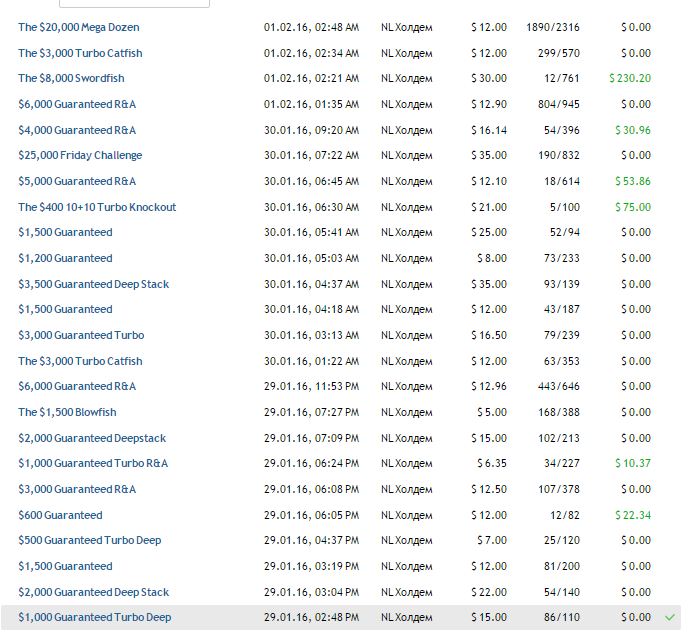Screen dimensions: 696x636
Task: Open The $1,500 Blowfish tournament
Action: (x=67, y=412)
